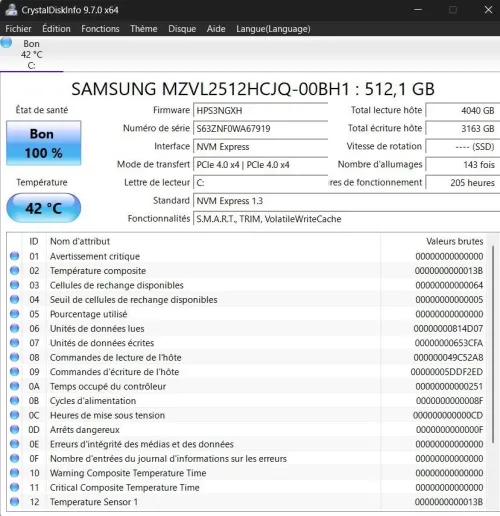Open the Langue(Language) menu

273,29
